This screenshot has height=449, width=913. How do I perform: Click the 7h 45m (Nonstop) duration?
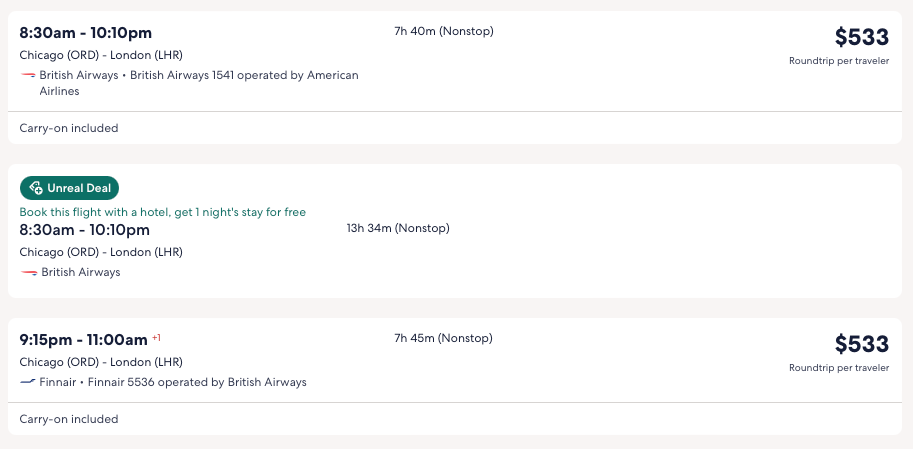[444, 338]
